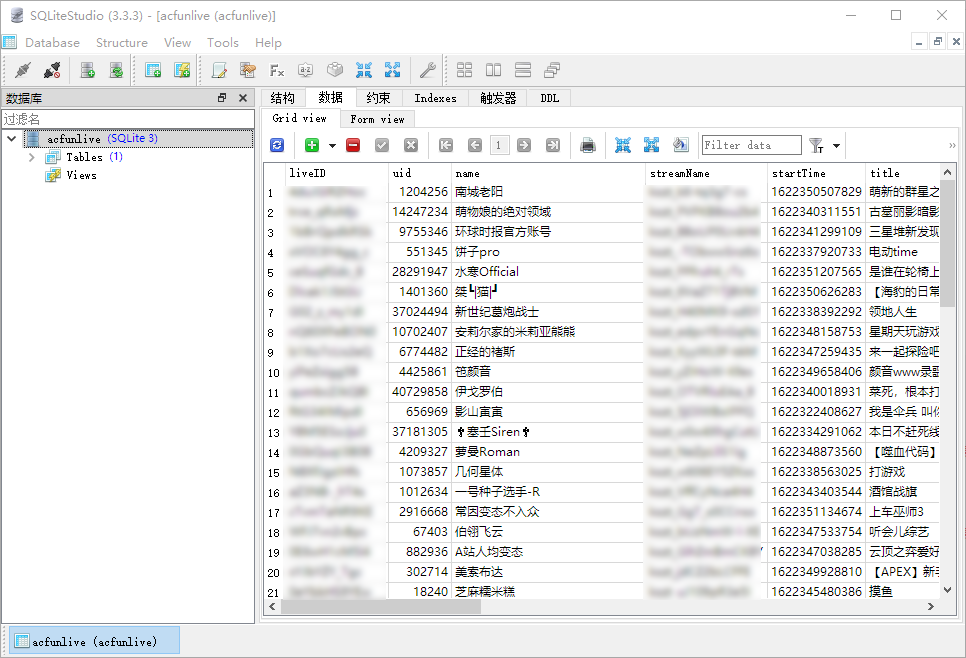The height and width of the screenshot is (658, 966).
Task: Select the Views tree item
Action: (81, 176)
